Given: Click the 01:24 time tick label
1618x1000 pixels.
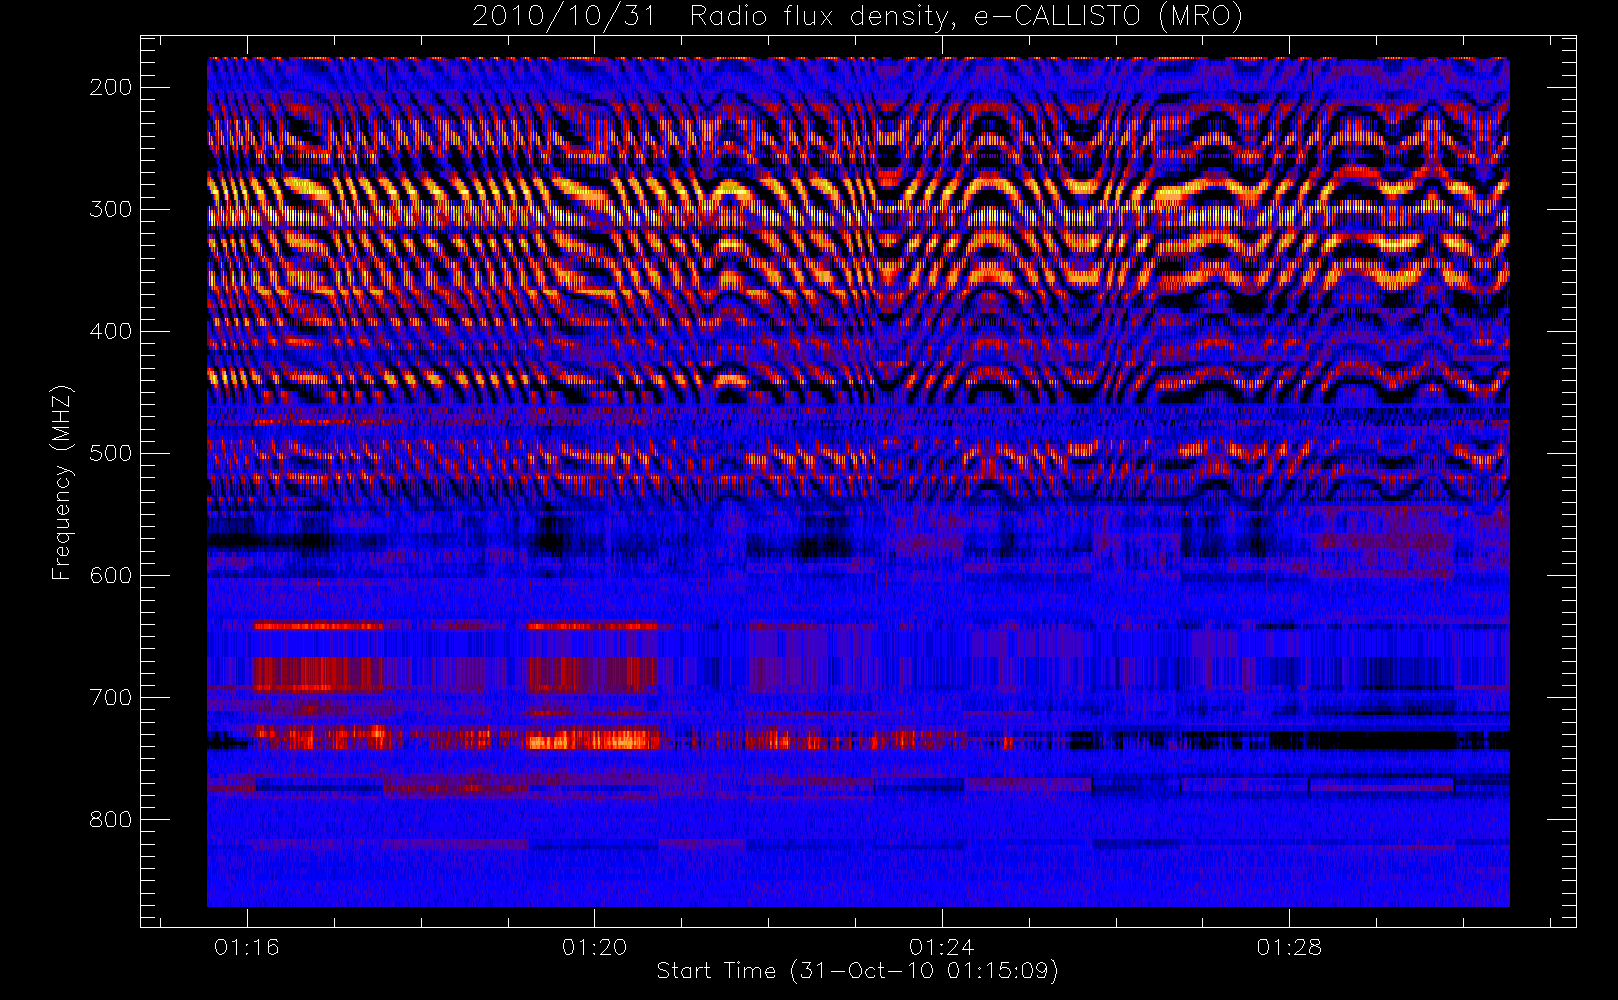Looking at the screenshot, I should [941, 947].
